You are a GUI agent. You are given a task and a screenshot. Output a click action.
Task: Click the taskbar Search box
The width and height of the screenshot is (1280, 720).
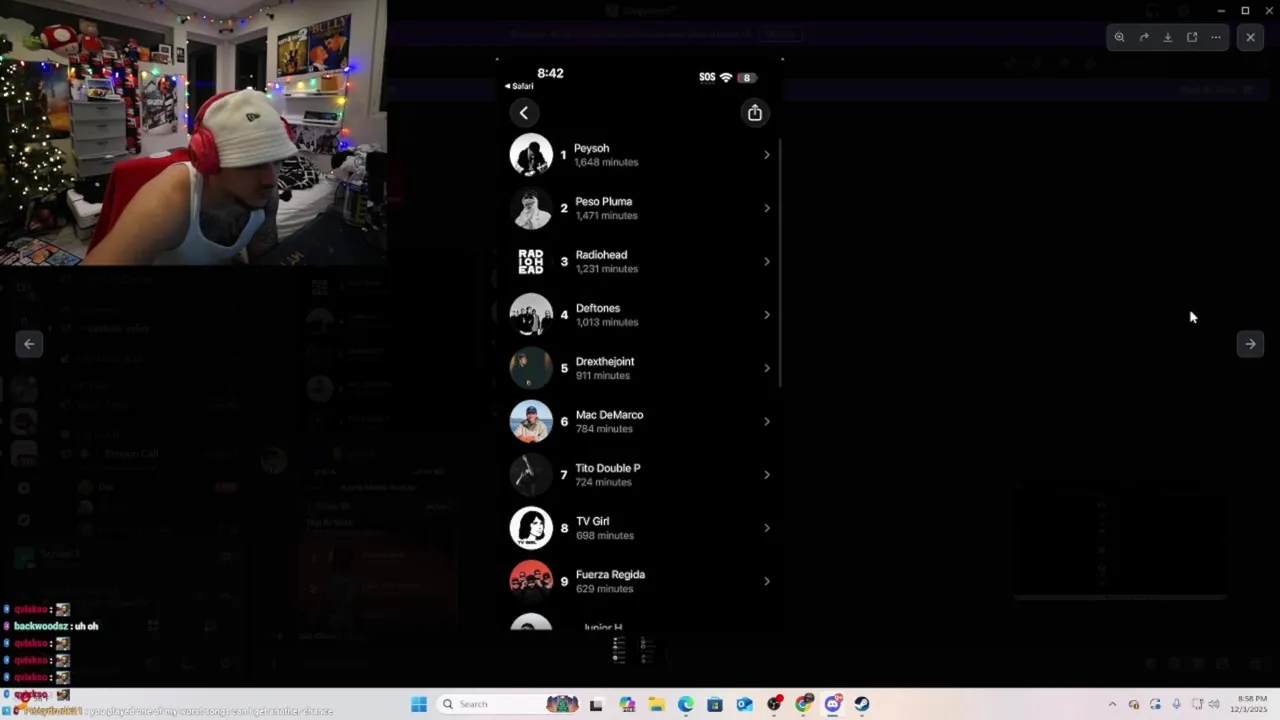coord(510,704)
